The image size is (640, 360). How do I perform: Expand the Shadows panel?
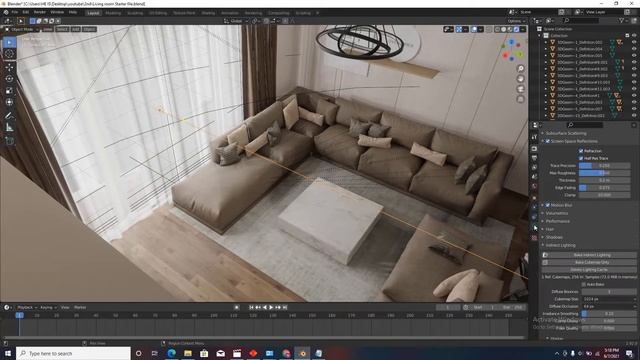coord(554,237)
